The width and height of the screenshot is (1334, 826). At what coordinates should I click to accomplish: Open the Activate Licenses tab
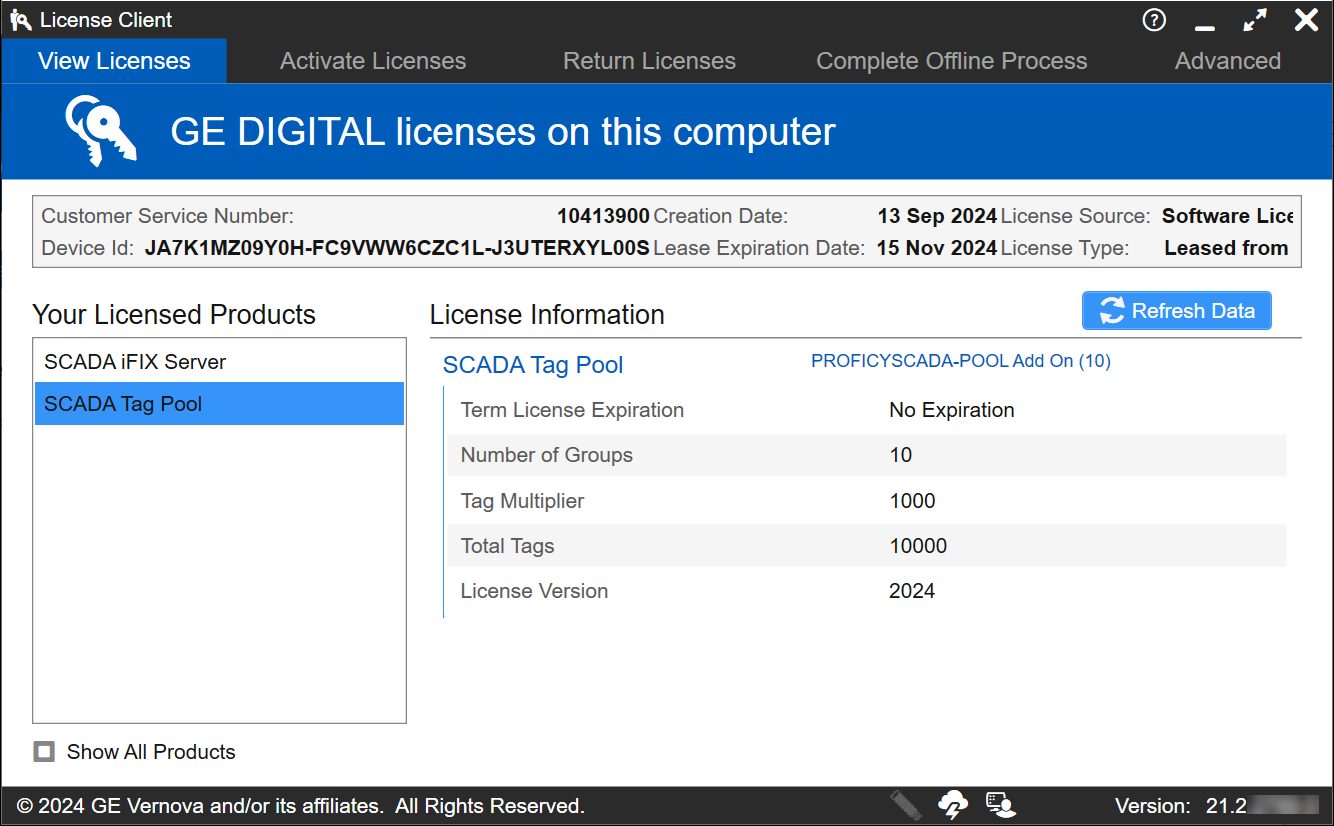[373, 61]
